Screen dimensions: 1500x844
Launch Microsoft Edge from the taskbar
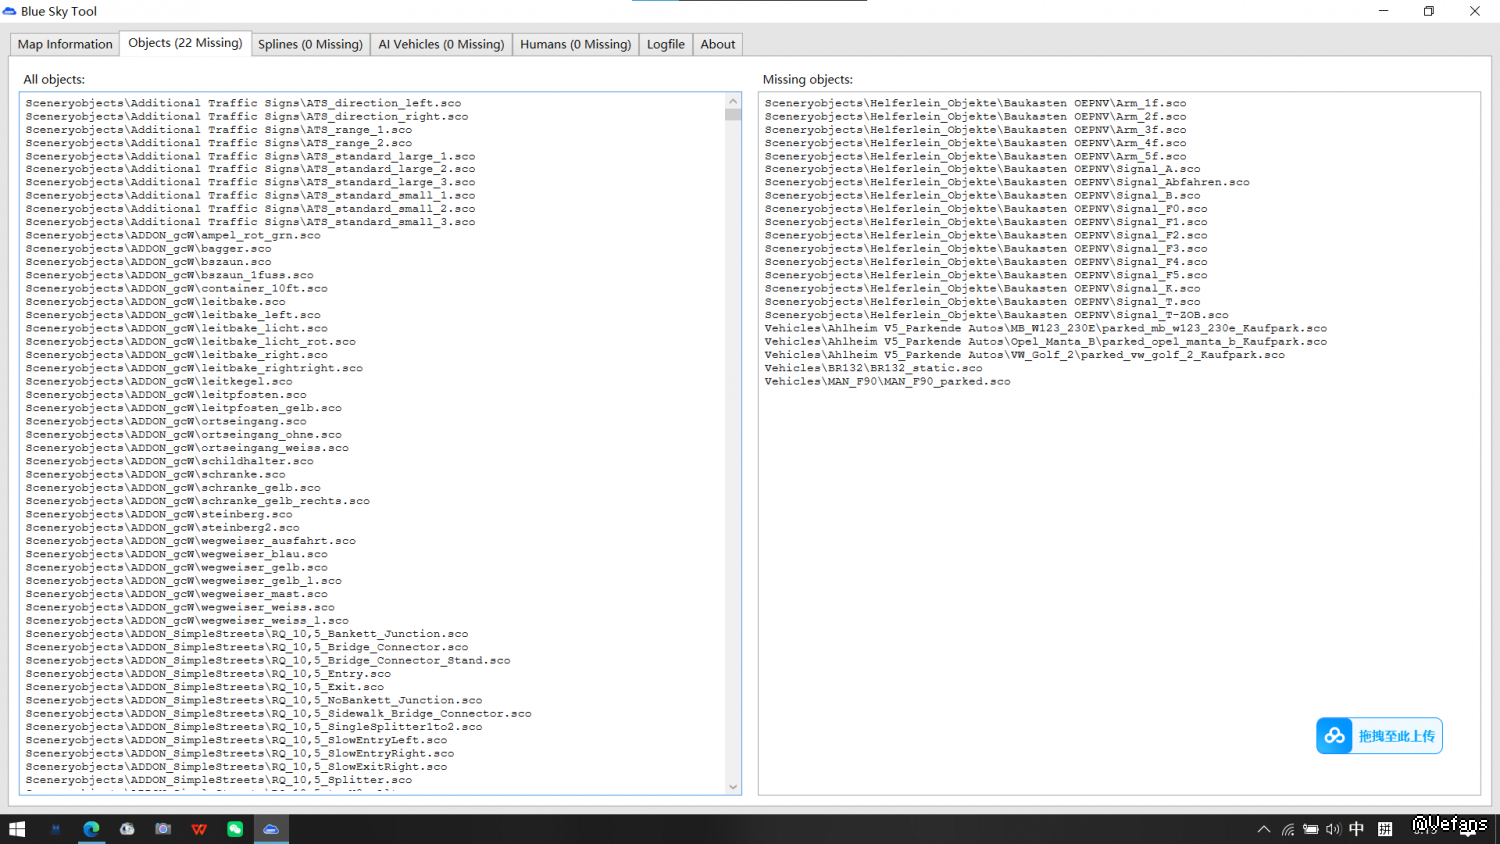tap(91, 829)
